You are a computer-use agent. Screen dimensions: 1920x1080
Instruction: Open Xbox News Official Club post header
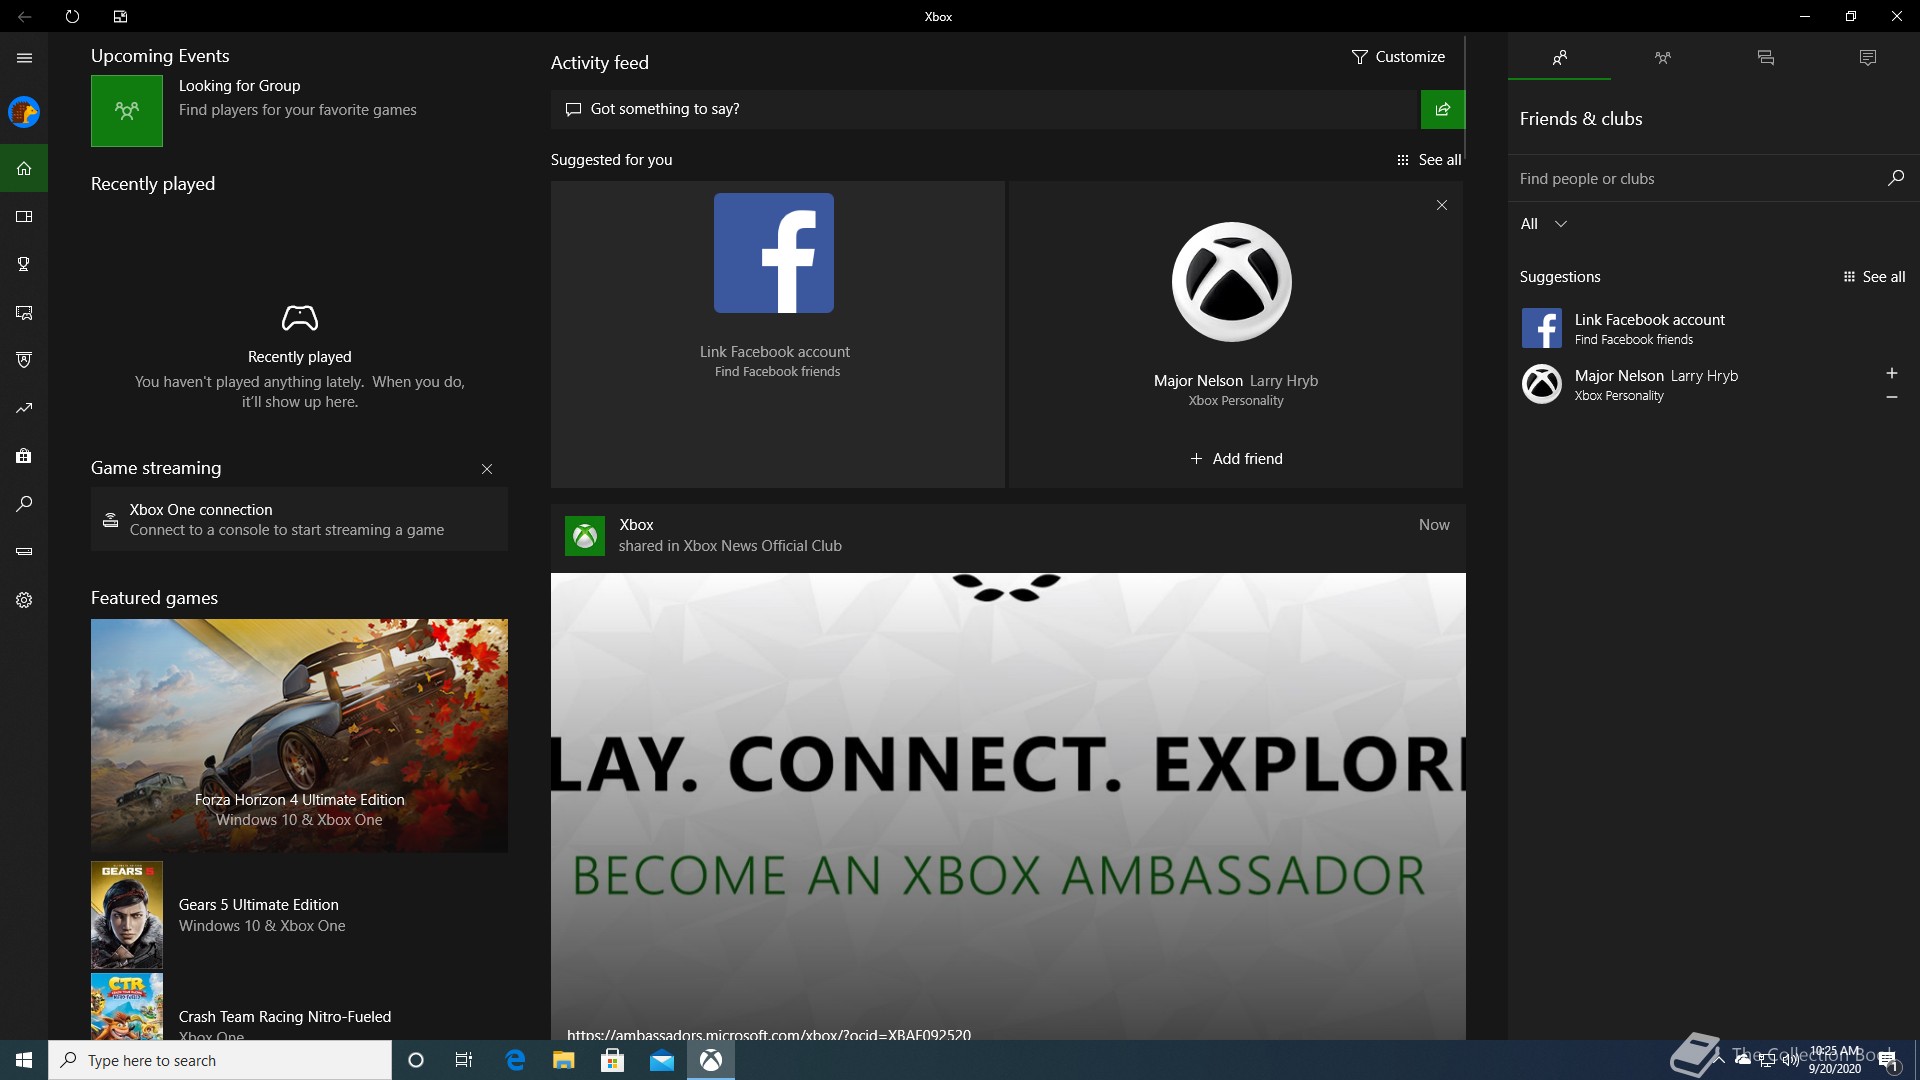pos(1008,535)
